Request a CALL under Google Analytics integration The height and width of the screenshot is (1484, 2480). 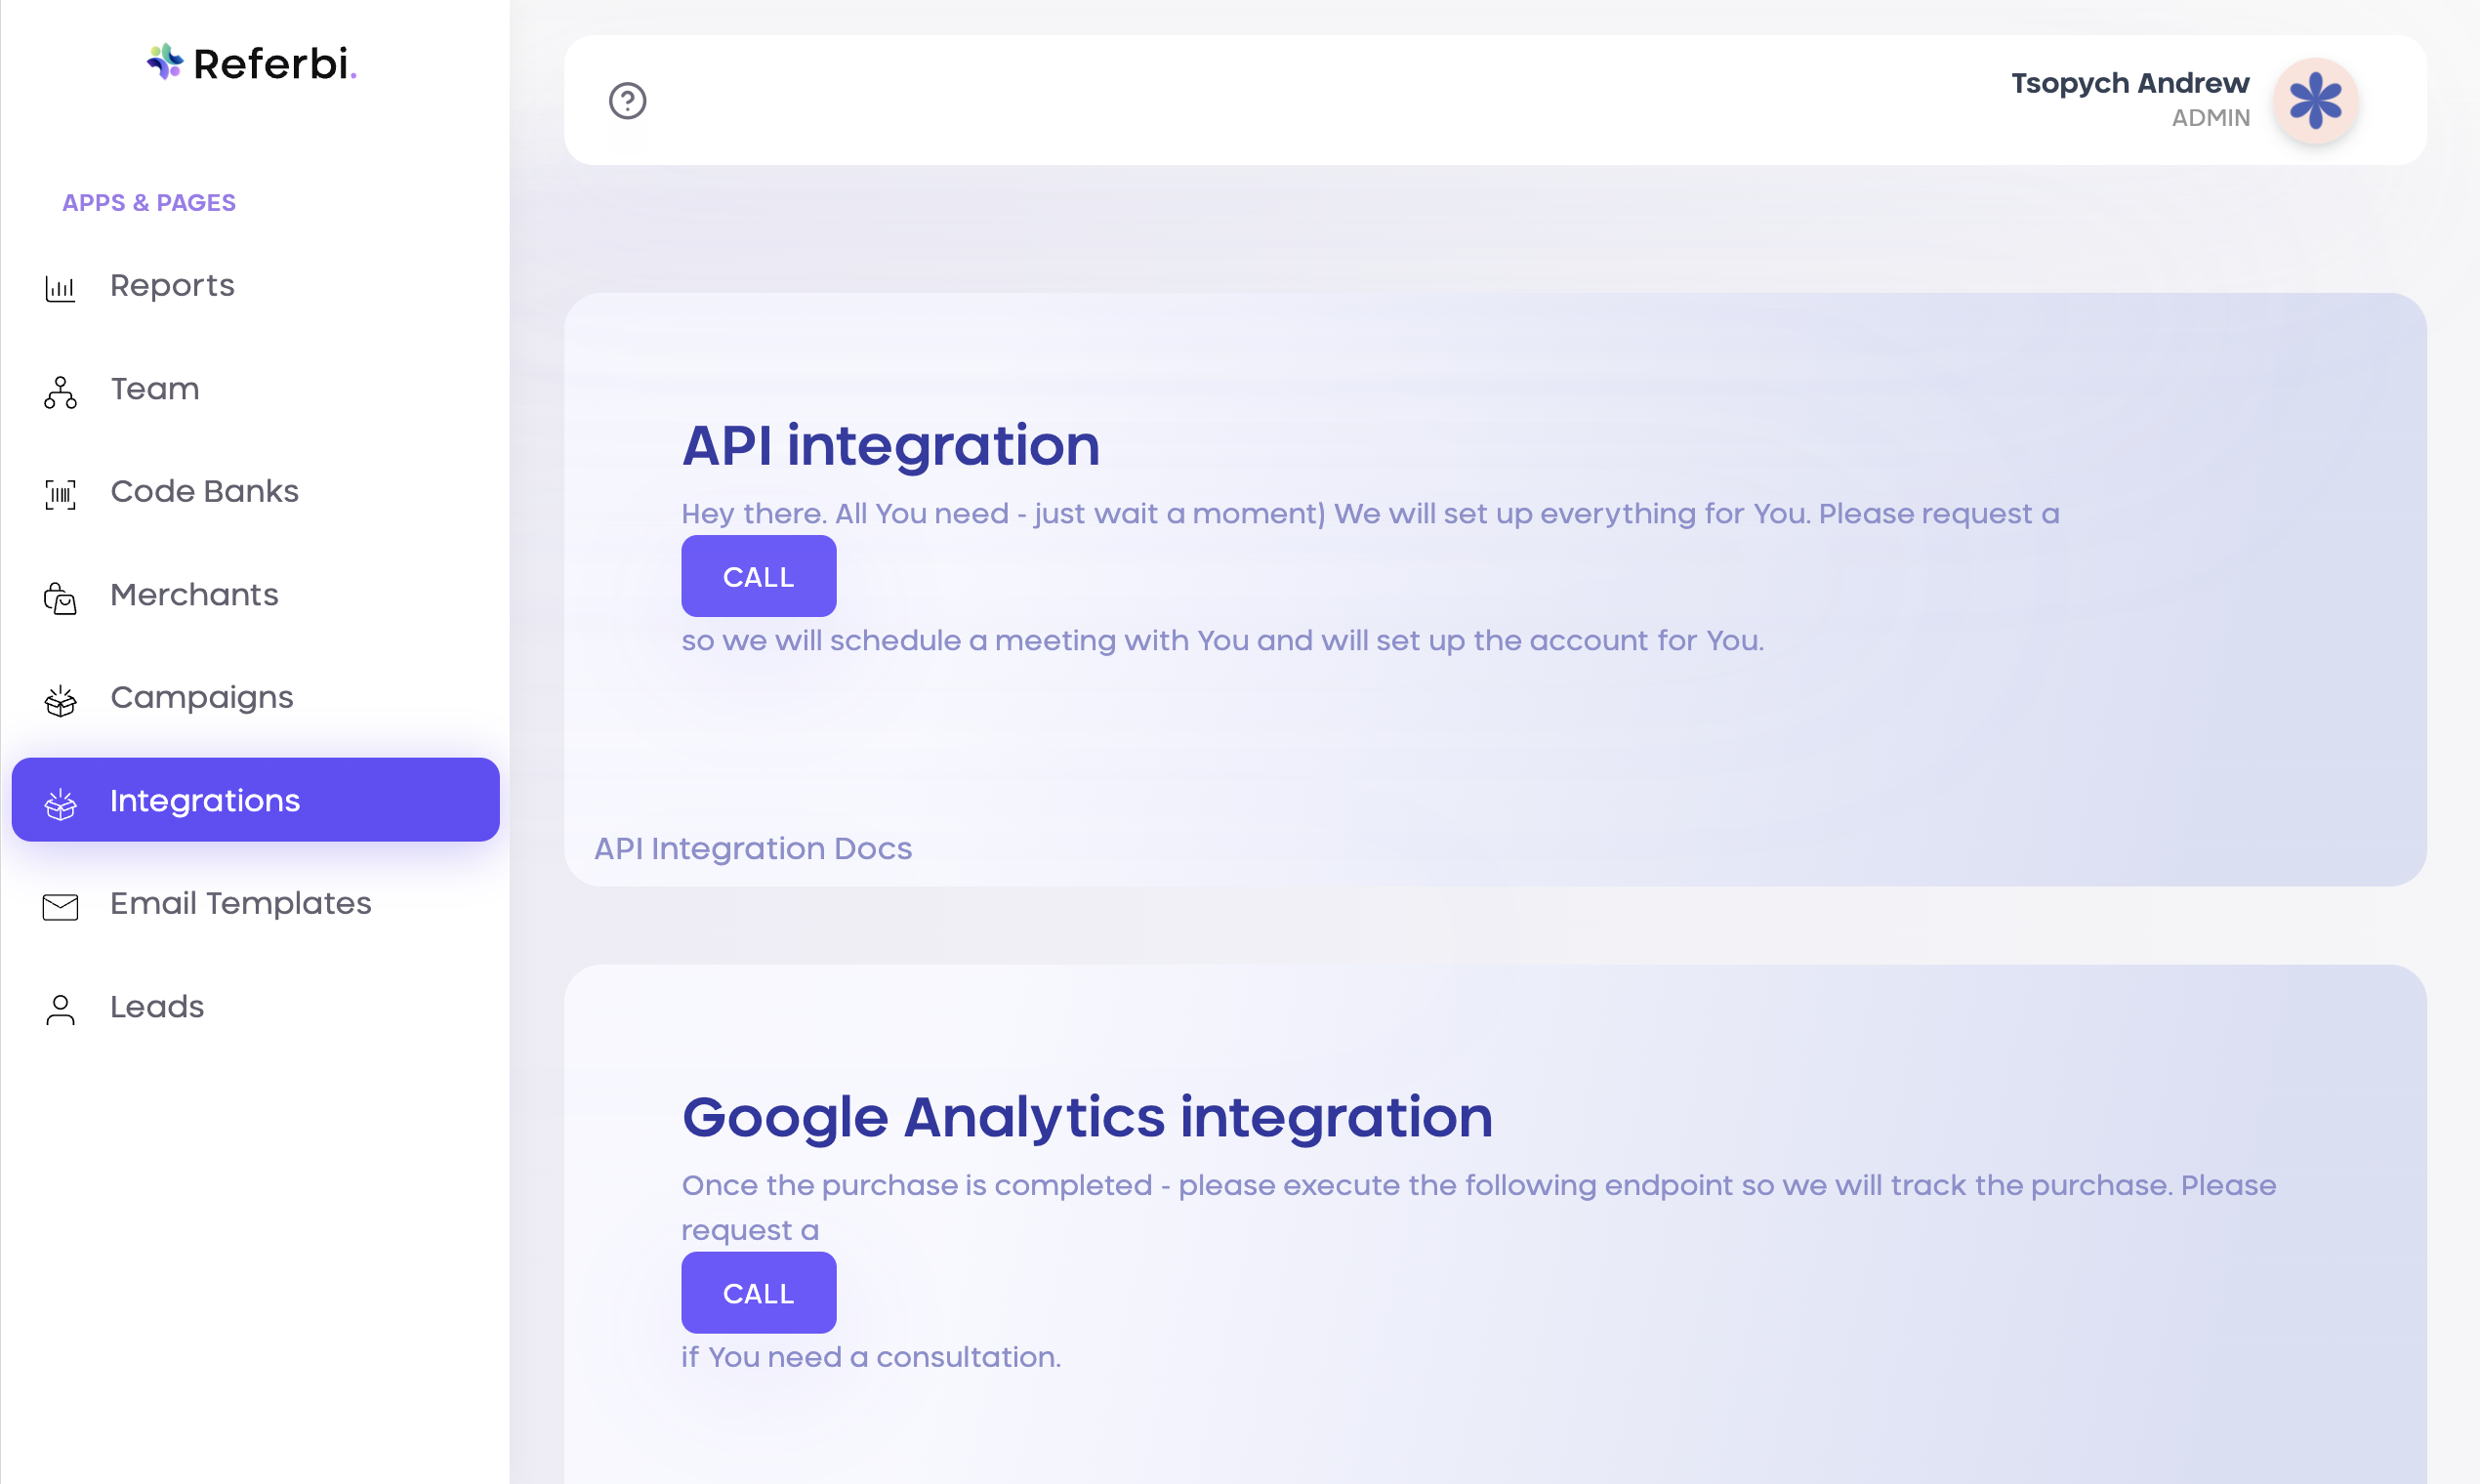758,1292
